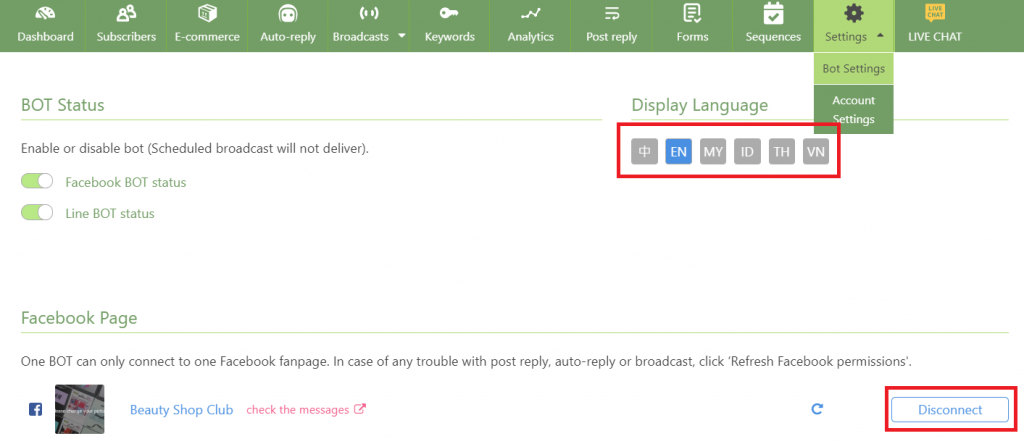
Task: Click the Facebook logo icon beside the page thumbnail
Action: (36, 409)
